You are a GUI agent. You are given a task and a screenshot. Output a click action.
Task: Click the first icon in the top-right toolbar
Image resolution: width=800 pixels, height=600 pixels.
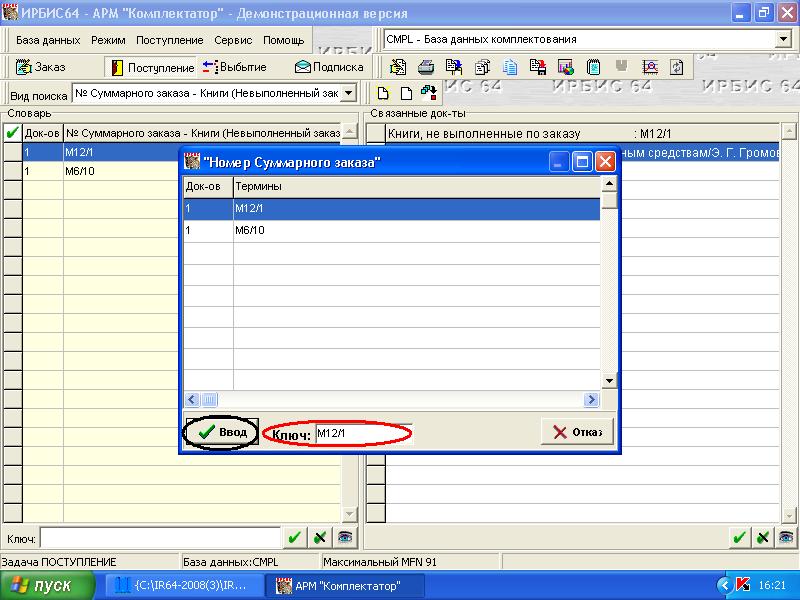click(398, 67)
